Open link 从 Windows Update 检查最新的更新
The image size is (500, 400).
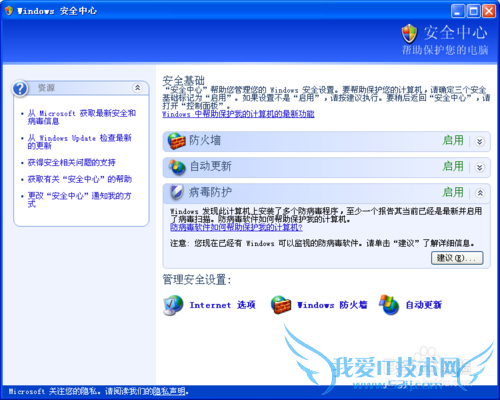pyautogui.click(x=80, y=142)
